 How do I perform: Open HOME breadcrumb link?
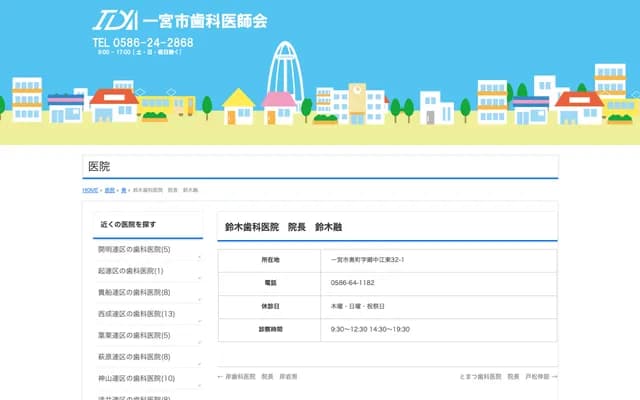90,190
